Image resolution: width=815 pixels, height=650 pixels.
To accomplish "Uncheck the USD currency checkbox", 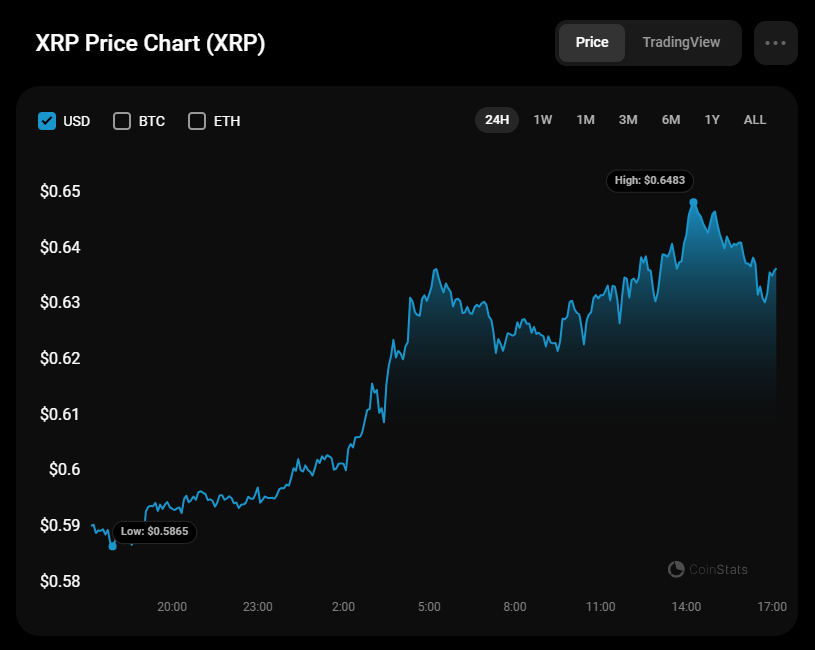I will tap(46, 121).
